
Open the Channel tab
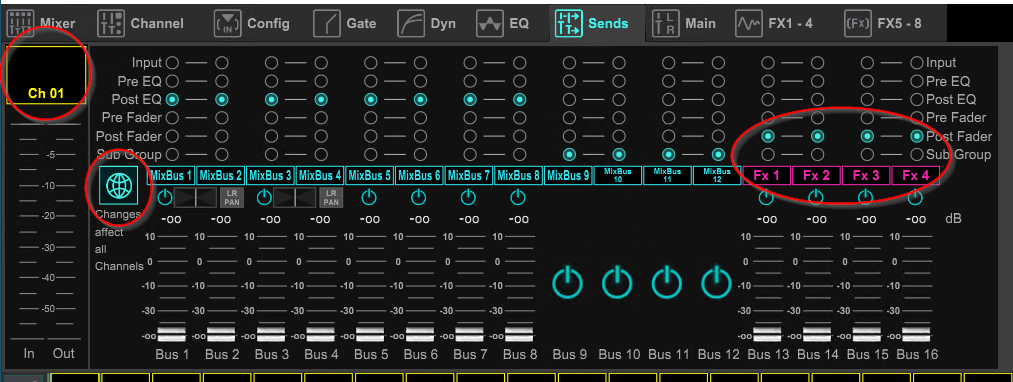click(141, 24)
